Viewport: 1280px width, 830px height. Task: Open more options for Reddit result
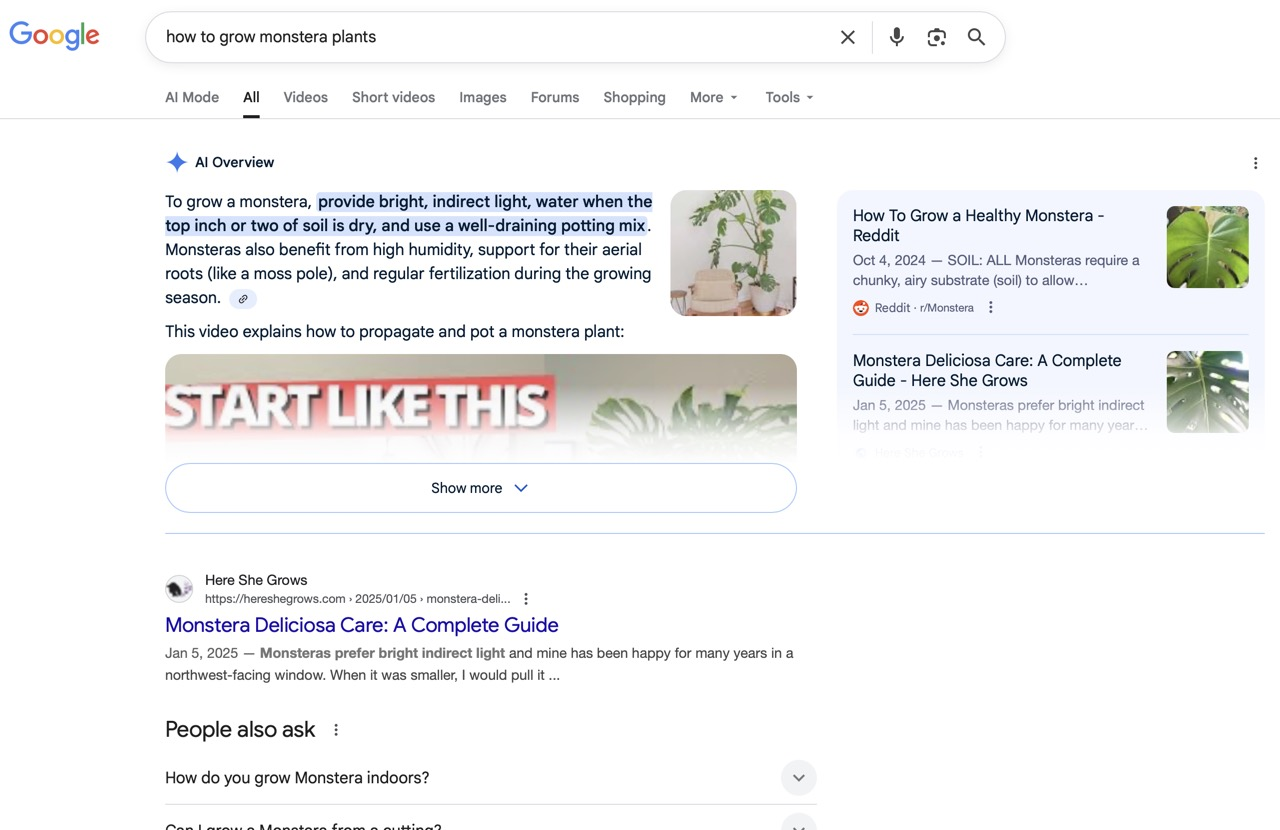(990, 308)
